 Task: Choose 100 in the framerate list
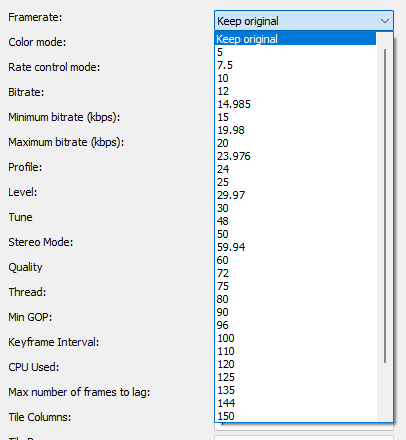295,338
